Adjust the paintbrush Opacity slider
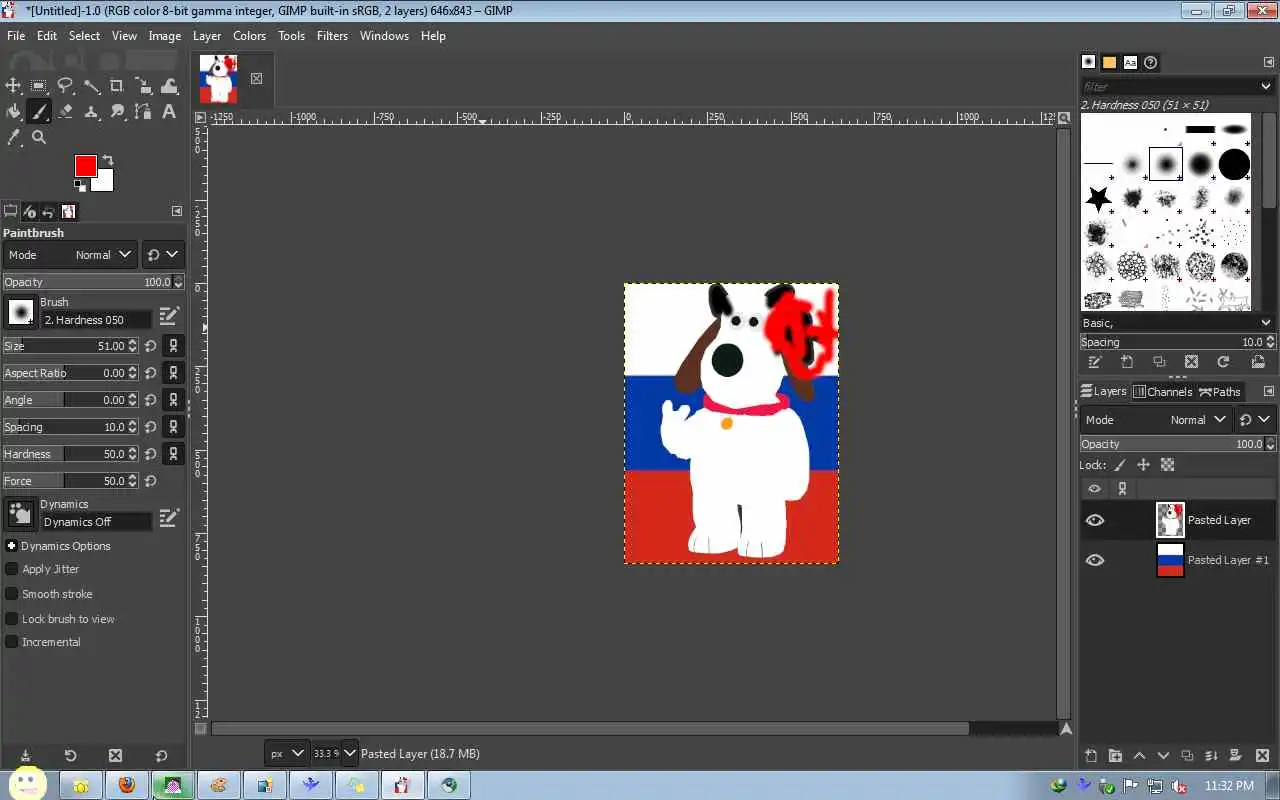The image size is (1280, 800). pos(93,282)
